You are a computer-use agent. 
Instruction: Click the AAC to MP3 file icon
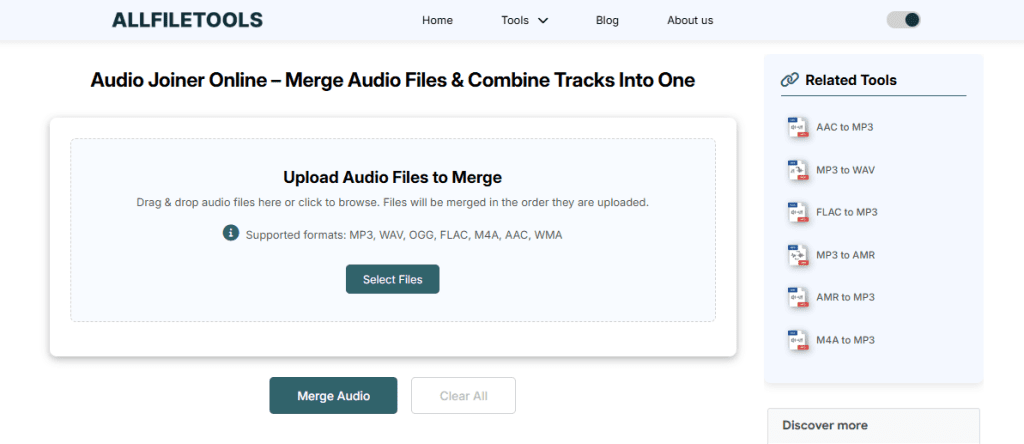(x=797, y=128)
